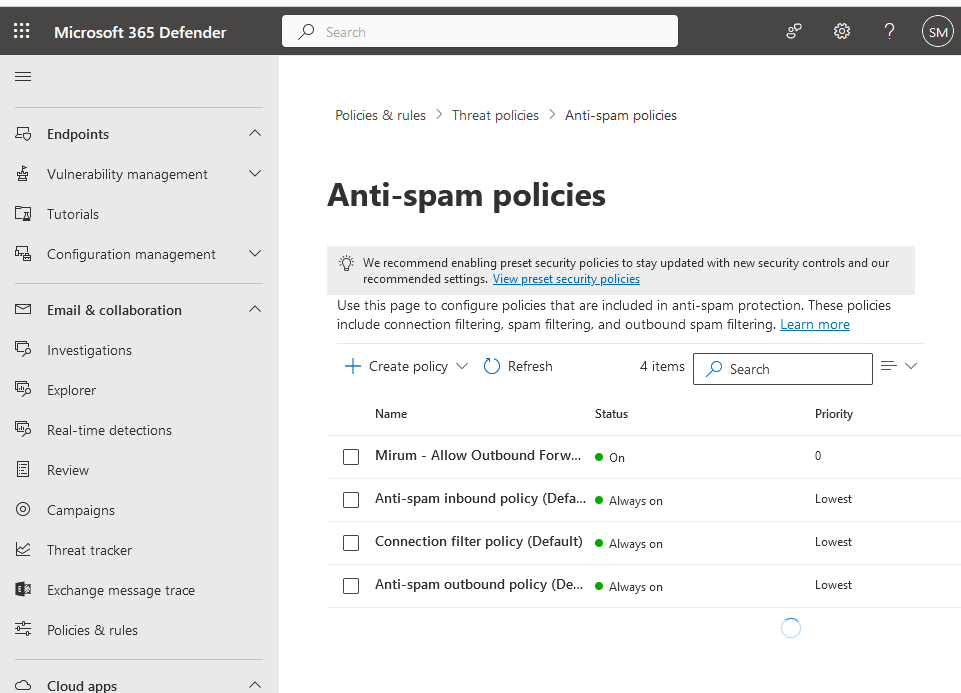Go to Real-time detections
The height and width of the screenshot is (693, 961).
(109, 430)
